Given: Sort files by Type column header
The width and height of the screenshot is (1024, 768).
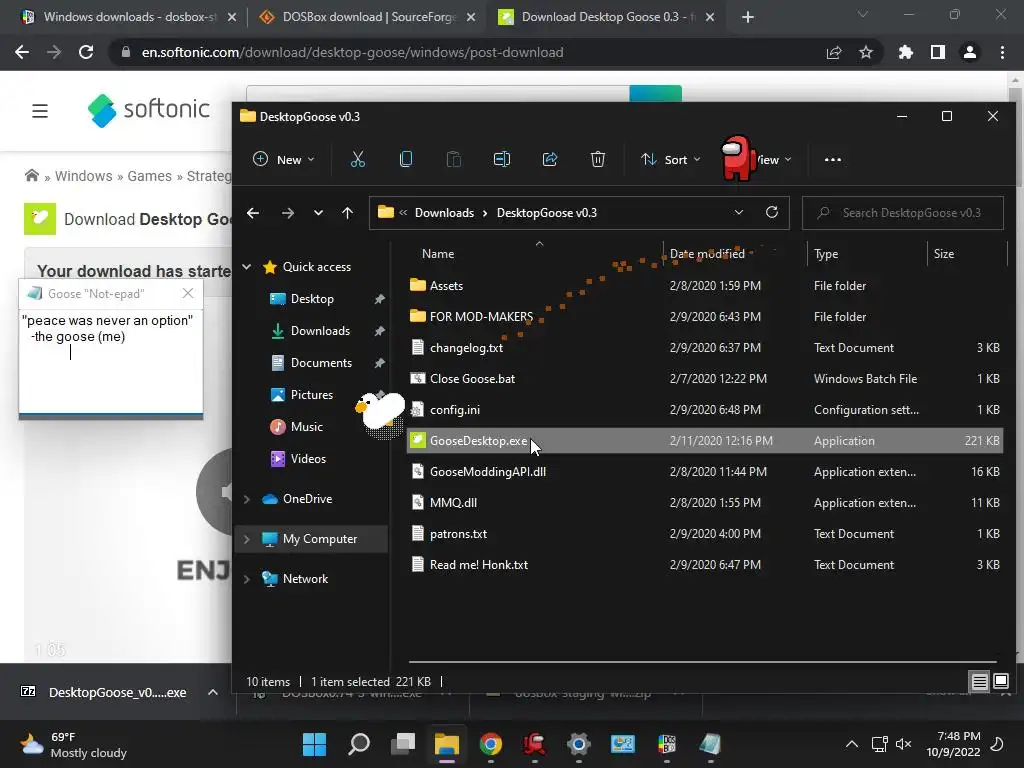Looking at the screenshot, I should [825, 254].
